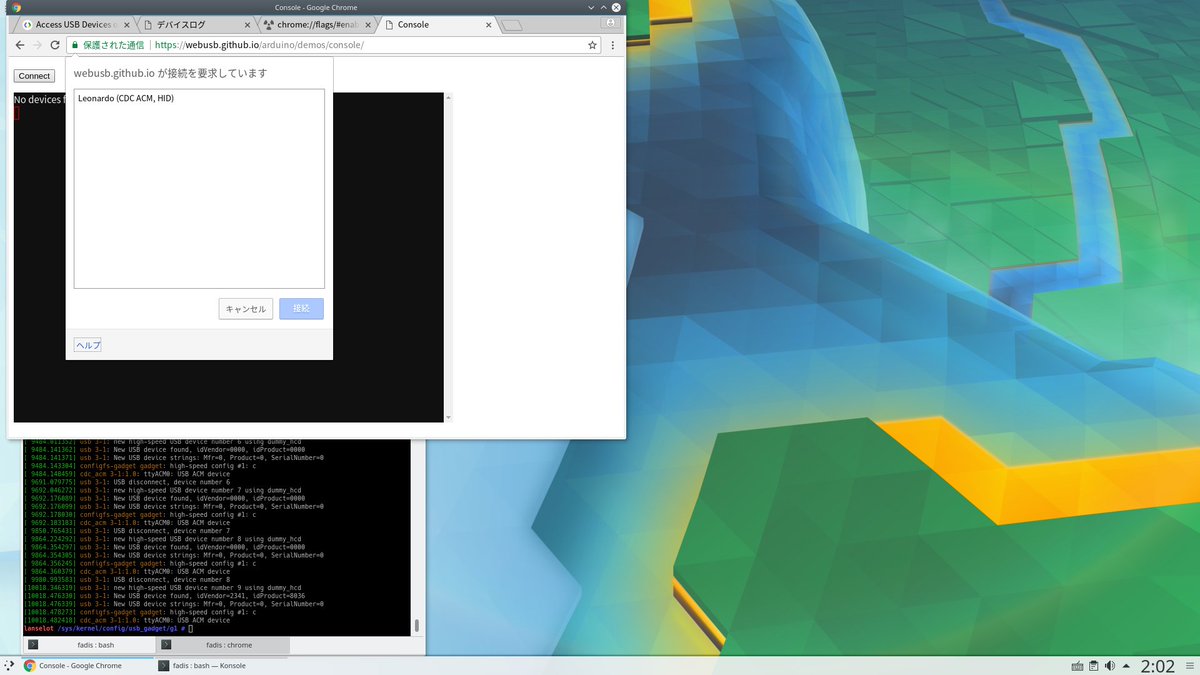Viewport: 1200px width, 675px height.
Task: Click fadis : bash — Konsole taskbar entry
Action: click(220, 665)
